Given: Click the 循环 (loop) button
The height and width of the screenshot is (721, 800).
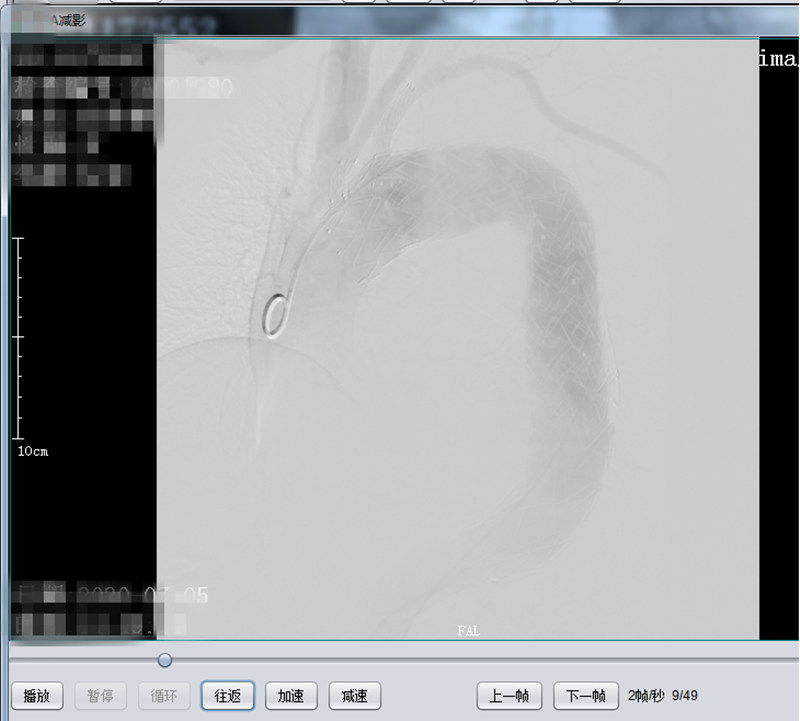Looking at the screenshot, I should (x=164, y=696).
